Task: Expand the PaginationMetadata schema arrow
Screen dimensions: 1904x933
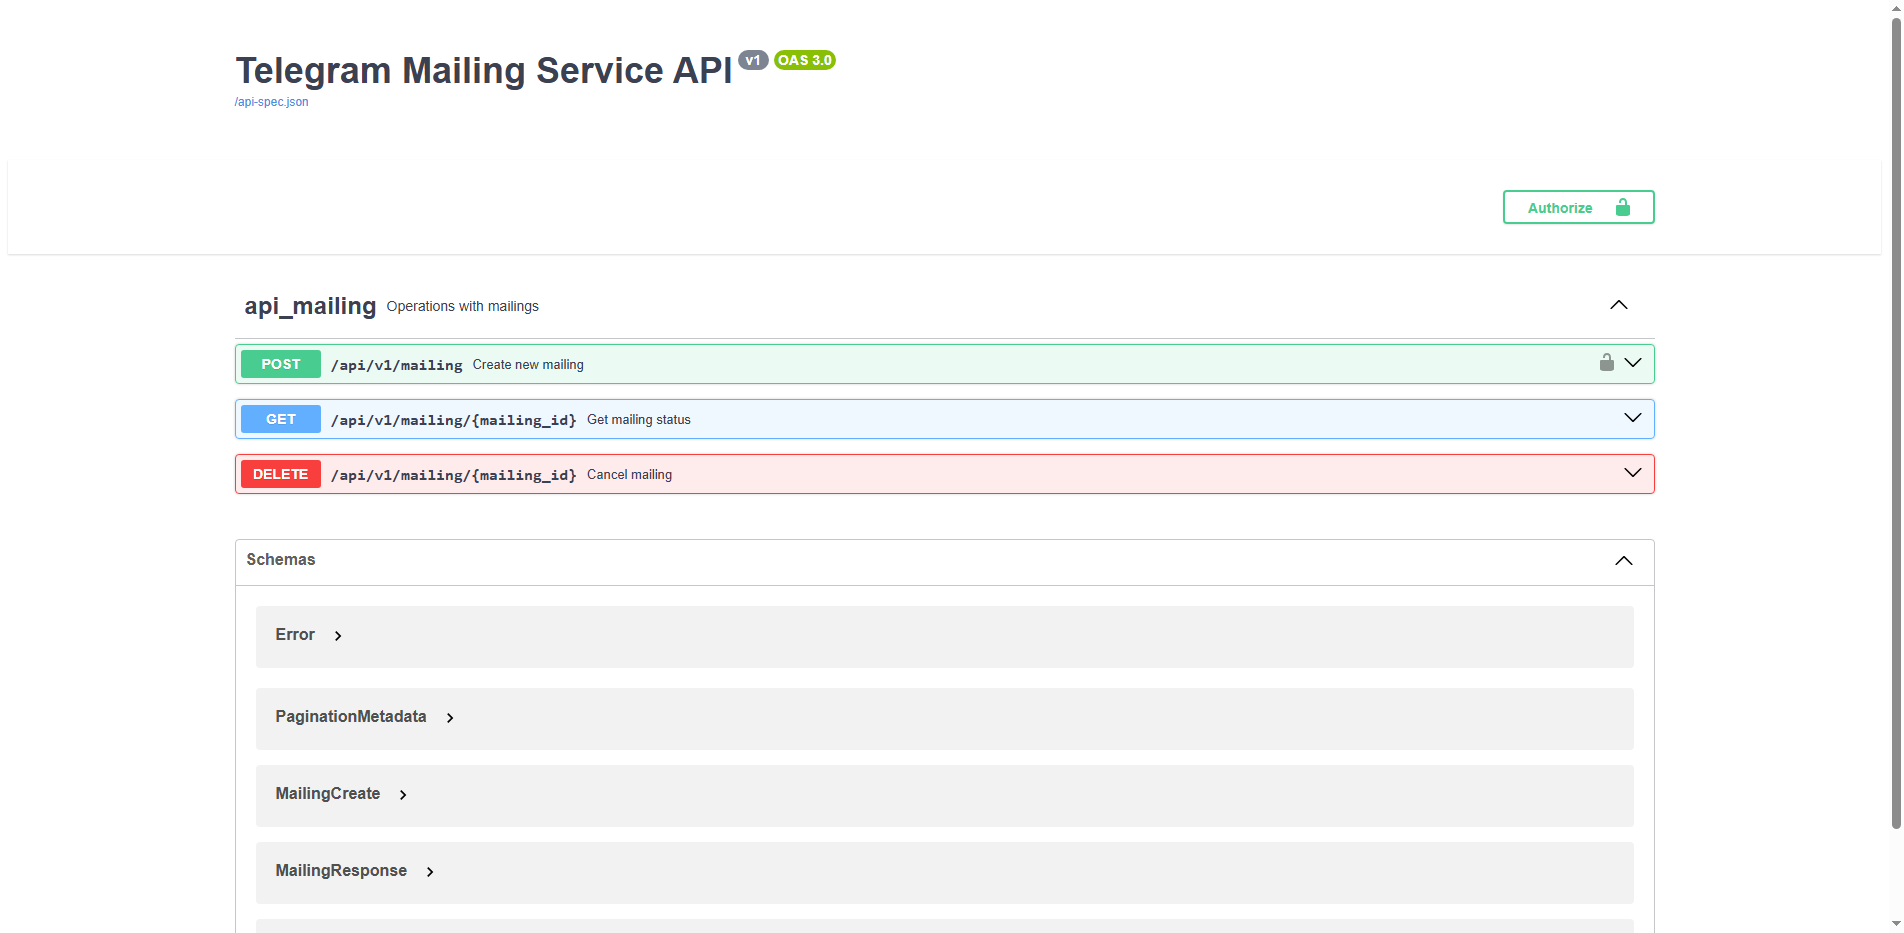Action: coord(450,718)
